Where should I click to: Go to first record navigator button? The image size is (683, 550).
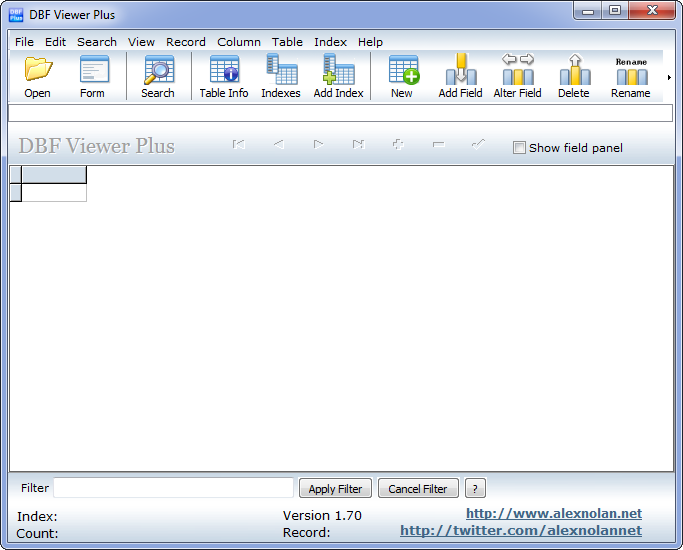(x=239, y=145)
